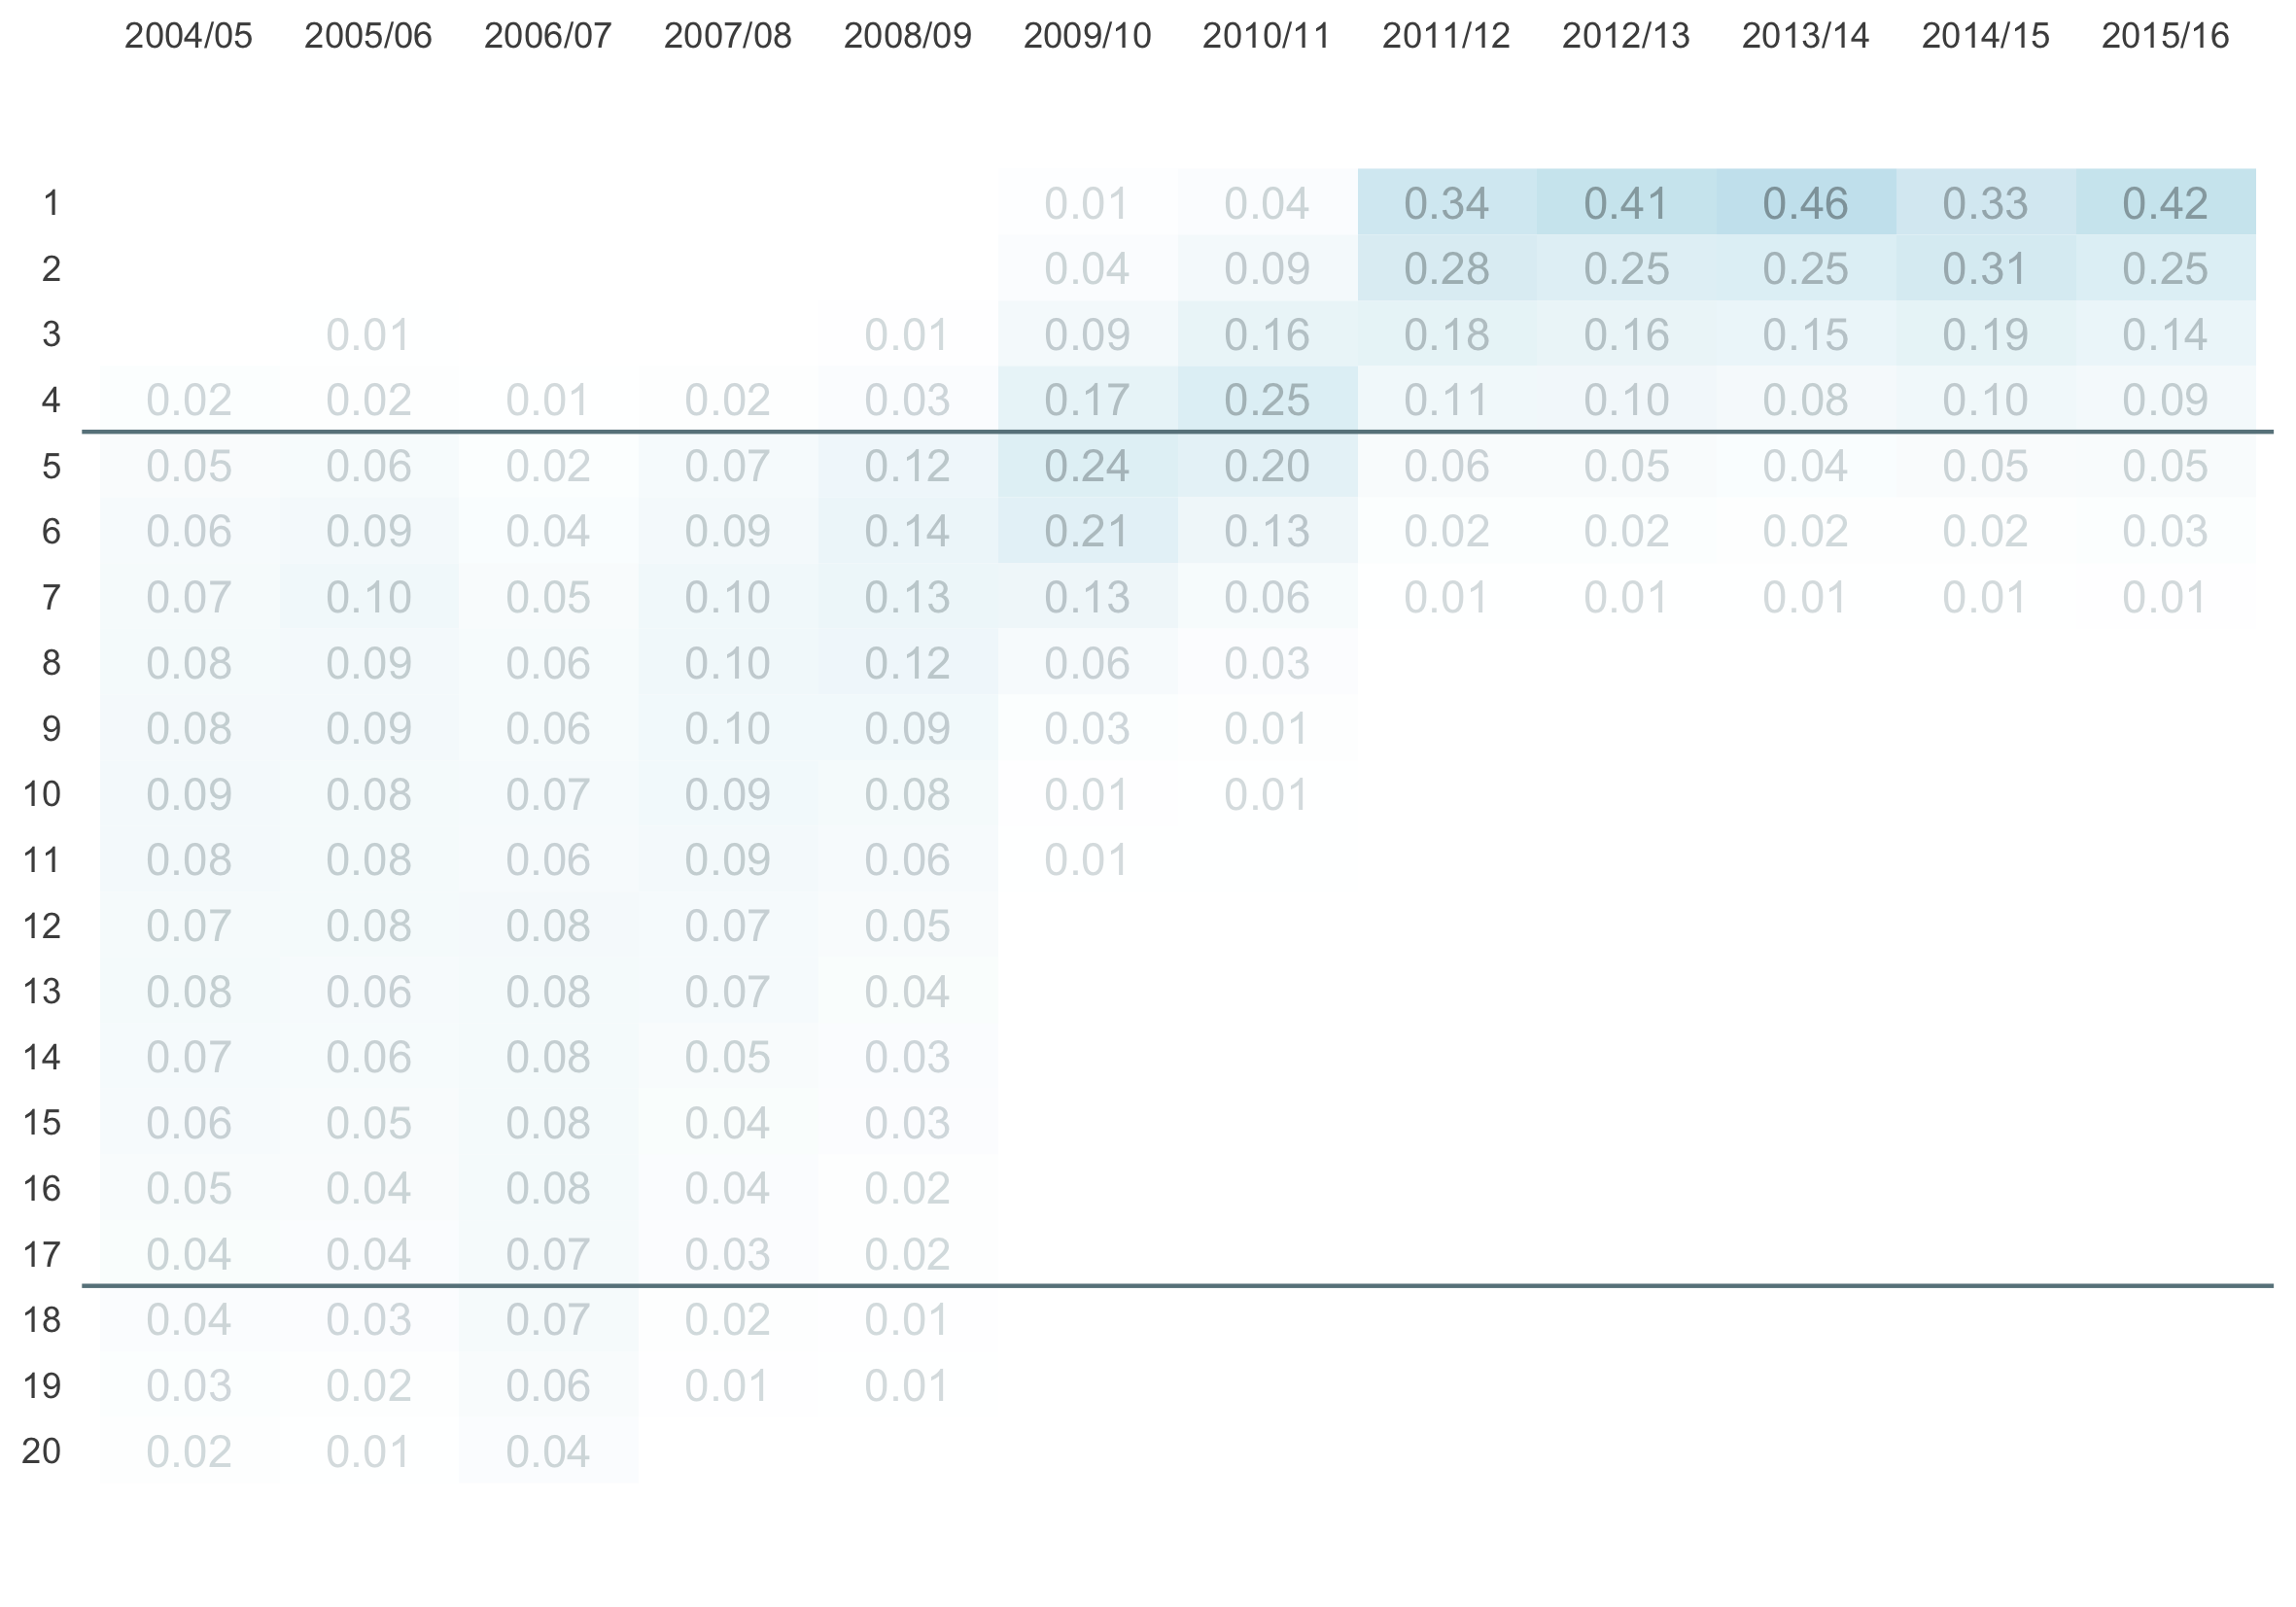Screen dimensions: 2296x1607
Task: Click the 2008/09 column header
Action: (907, 36)
